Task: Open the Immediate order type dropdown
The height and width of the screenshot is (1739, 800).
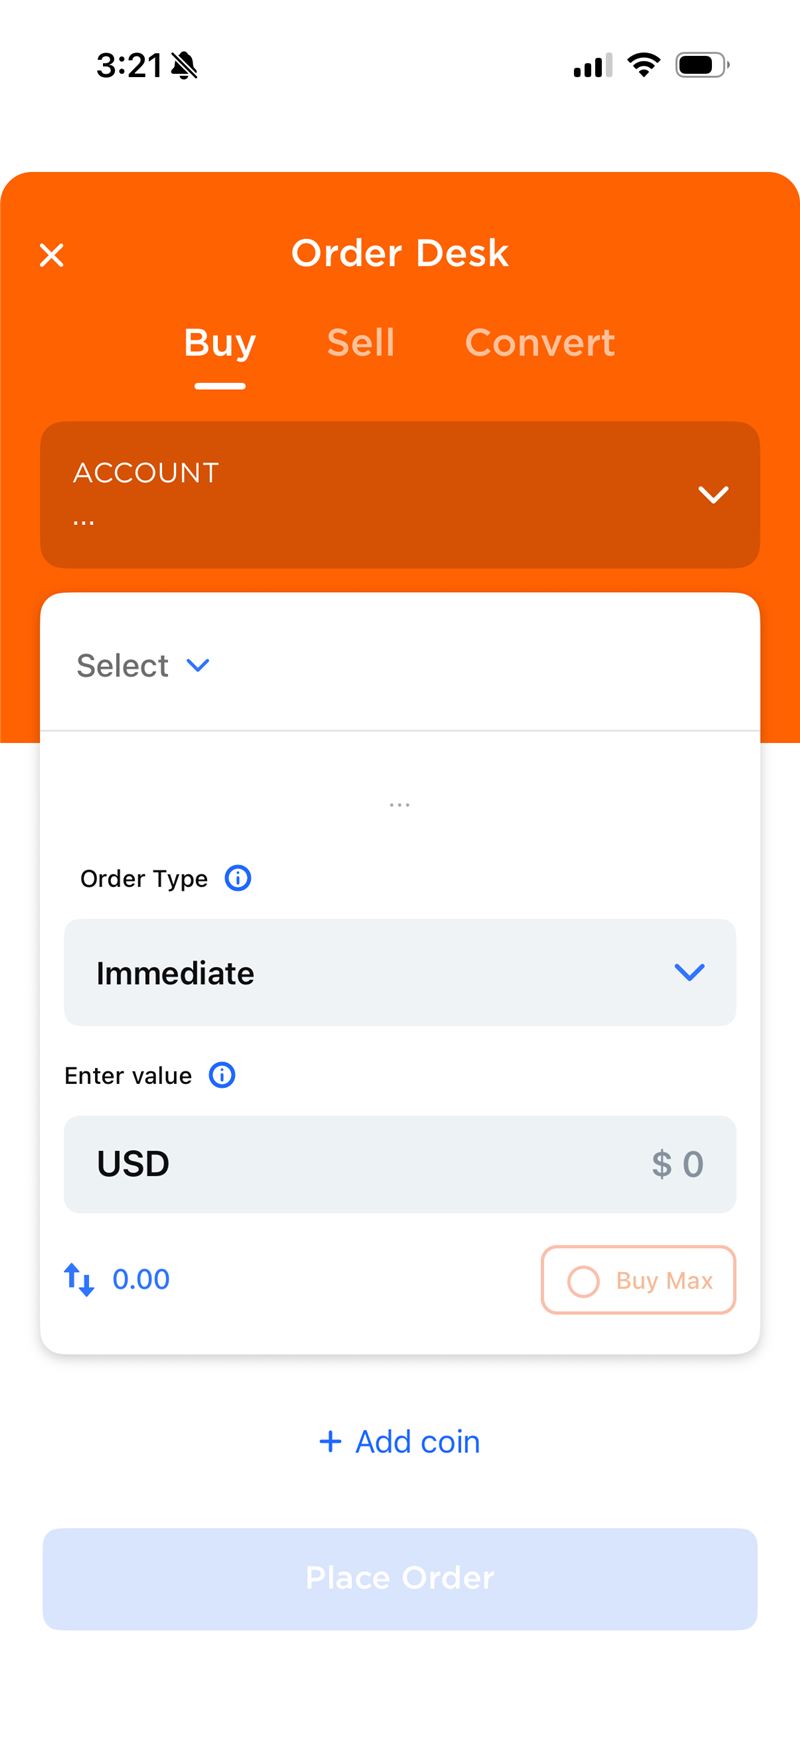Action: point(400,972)
